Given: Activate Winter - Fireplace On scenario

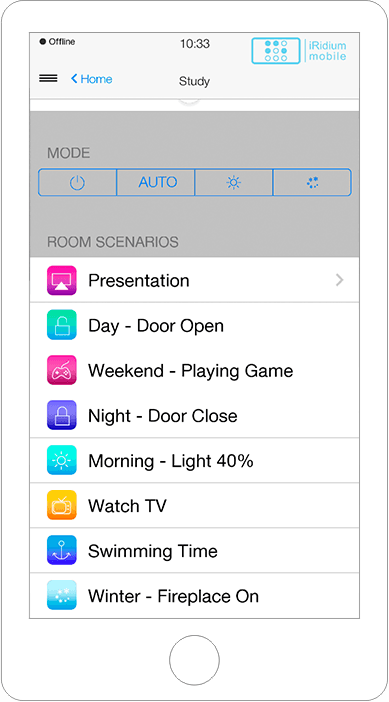Looking at the screenshot, I should click(194, 595).
